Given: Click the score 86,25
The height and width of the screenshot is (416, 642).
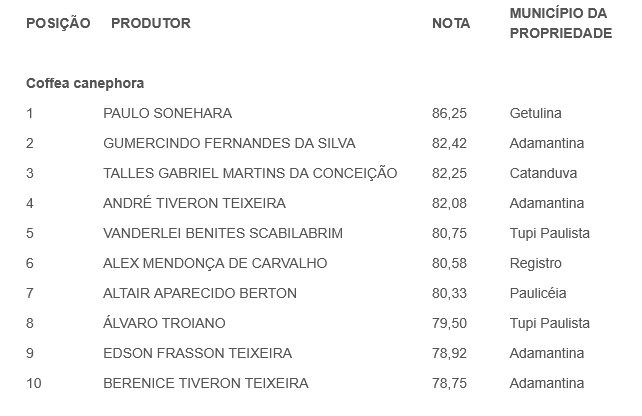Looking at the screenshot, I should tap(449, 113).
